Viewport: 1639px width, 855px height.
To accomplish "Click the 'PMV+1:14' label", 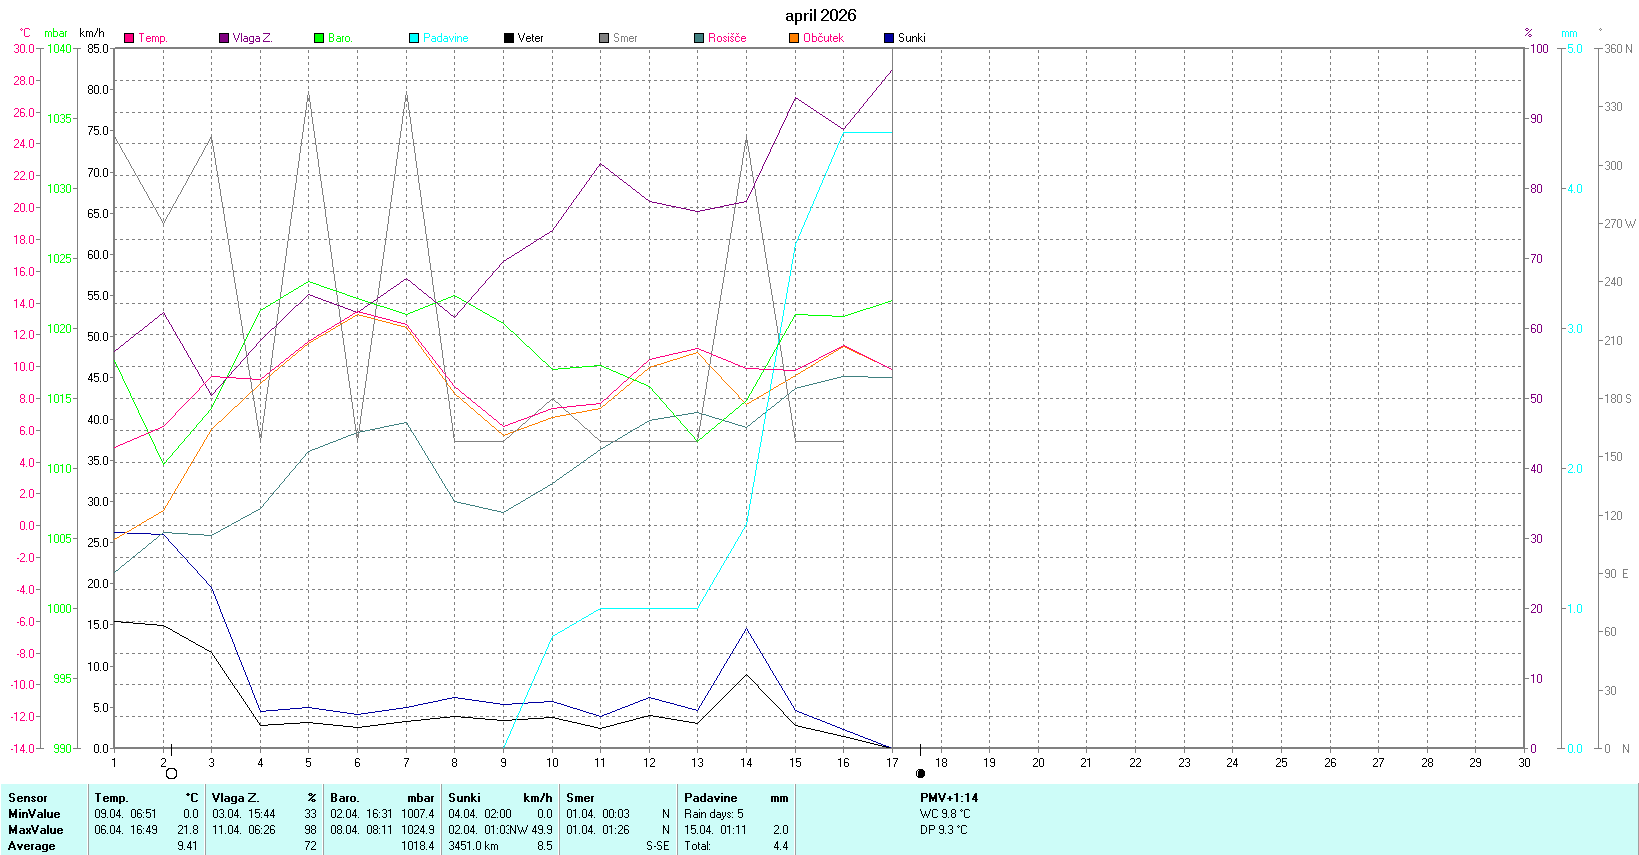I will [x=949, y=798].
